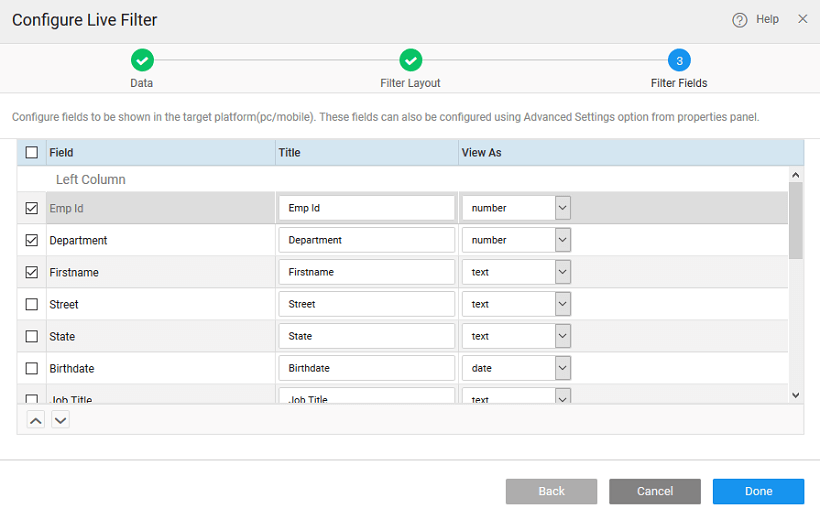Go back with the Back button
Screen dimensions: 820x519
pos(551,491)
